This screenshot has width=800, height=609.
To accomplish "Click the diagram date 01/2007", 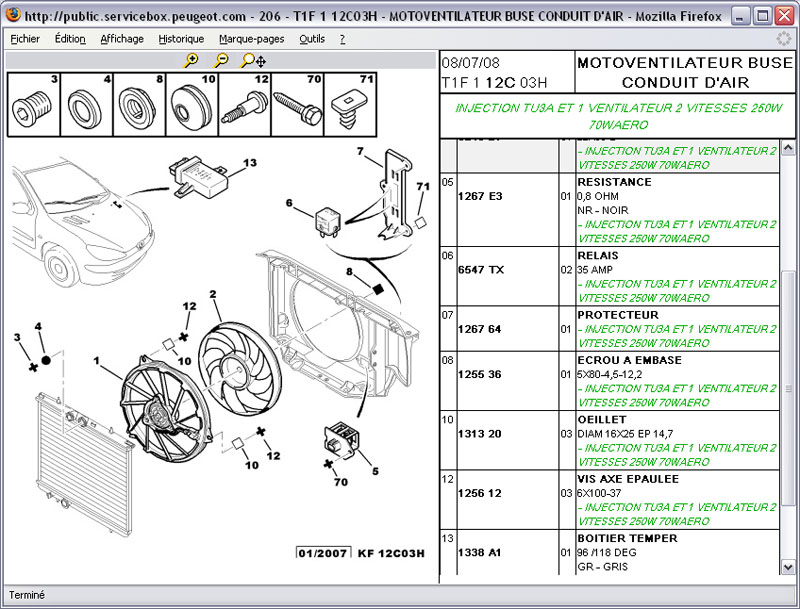I will (x=323, y=553).
